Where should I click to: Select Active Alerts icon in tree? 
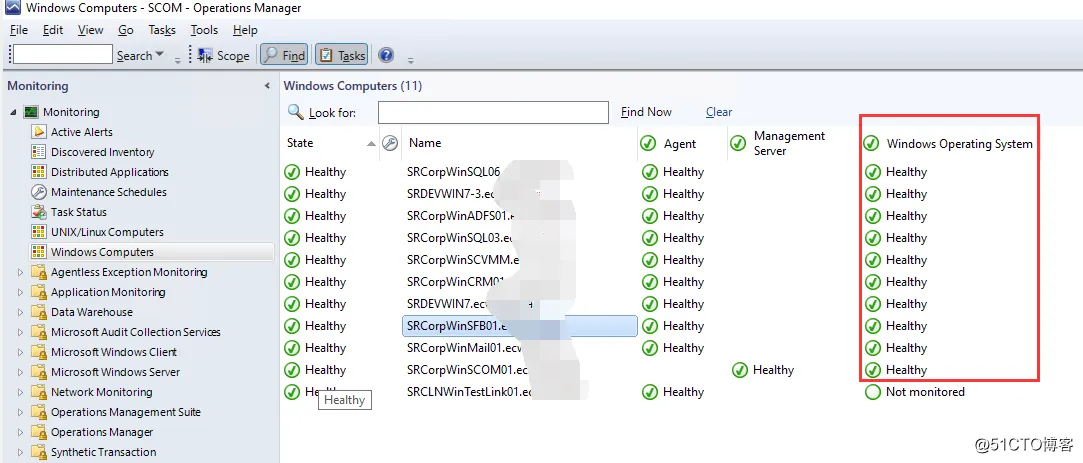pyautogui.click(x=39, y=132)
